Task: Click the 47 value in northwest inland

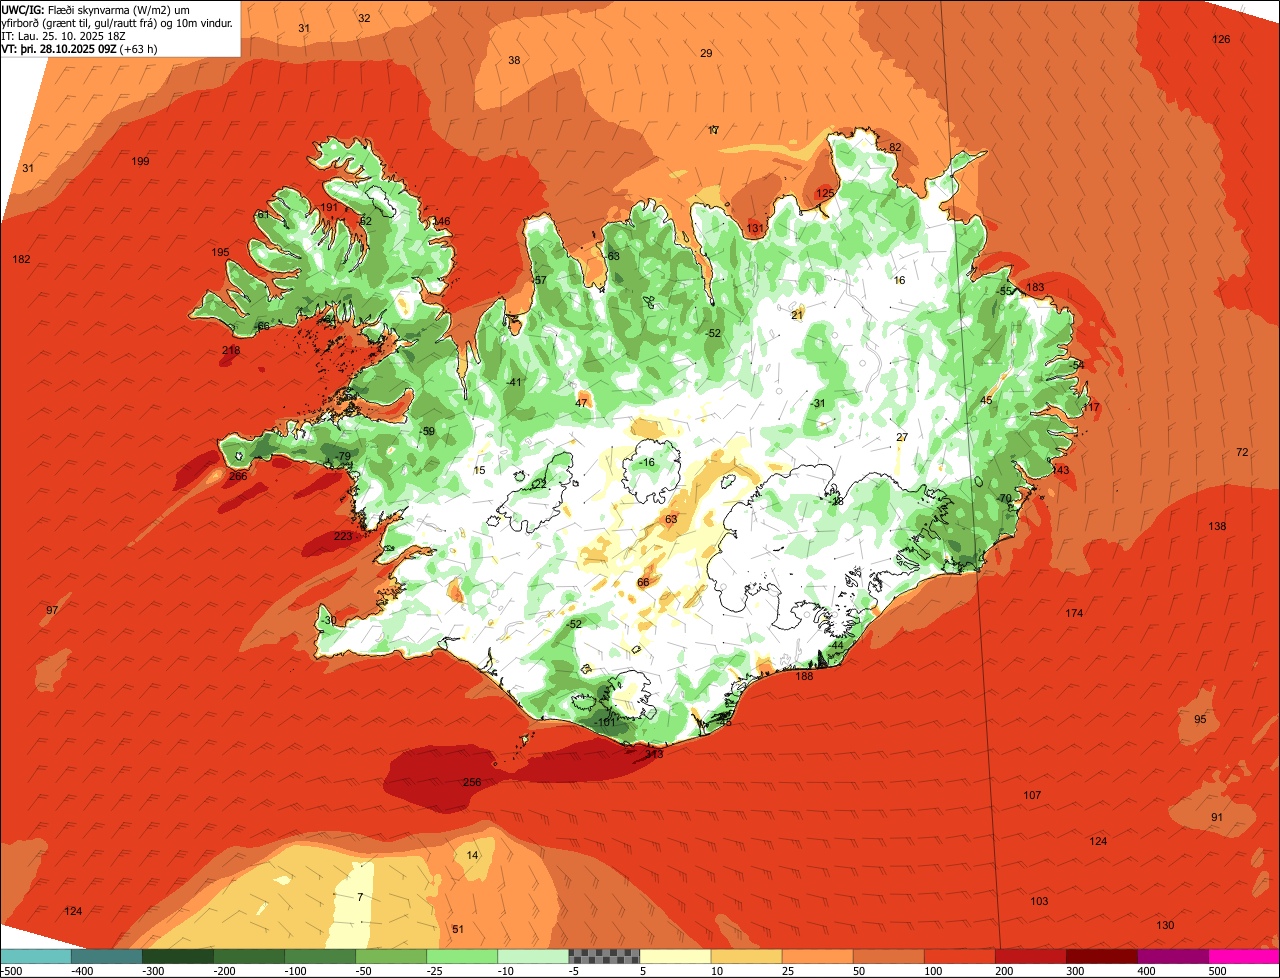Action: [x=581, y=403]
